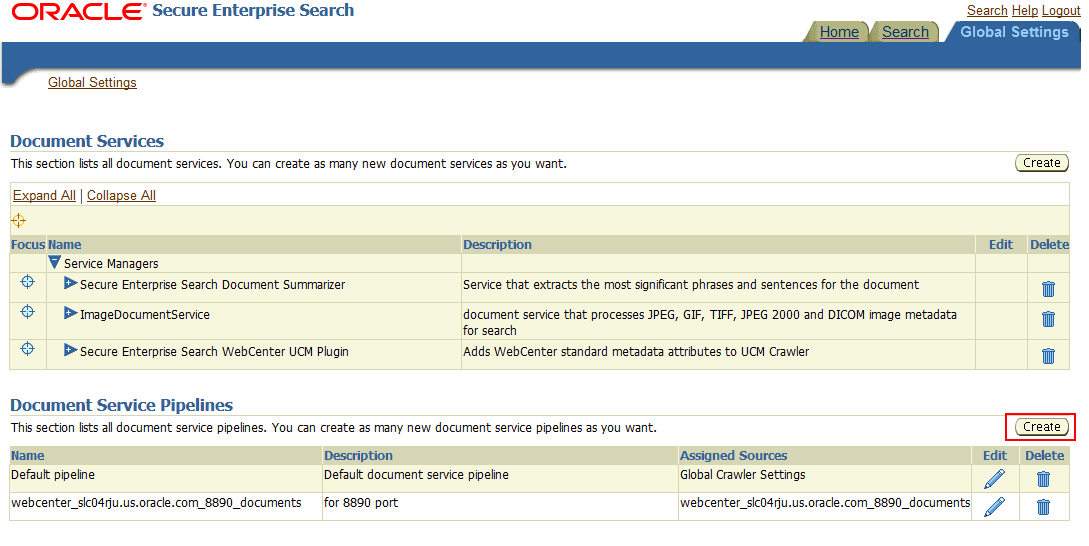
Task: Expand the ImageDocumentService node
Action: (x=70, y=313)
